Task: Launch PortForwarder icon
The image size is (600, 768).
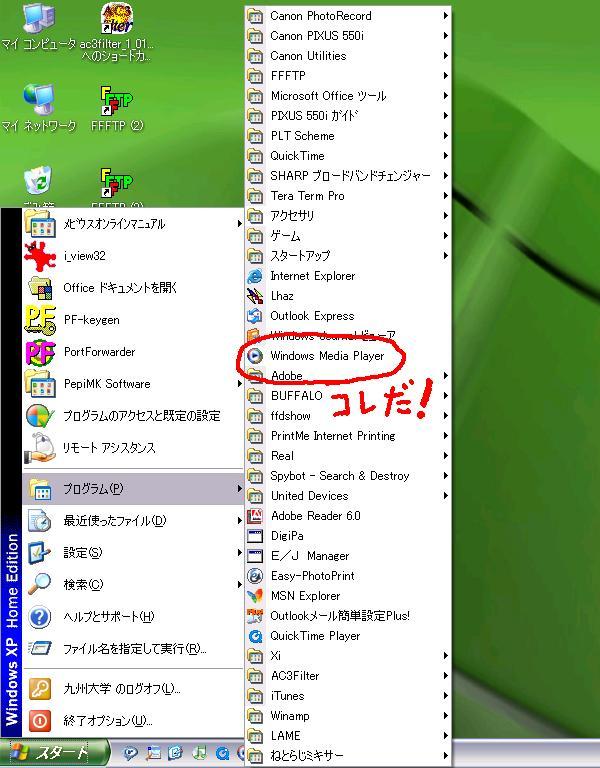Action: tap(40, 352)
